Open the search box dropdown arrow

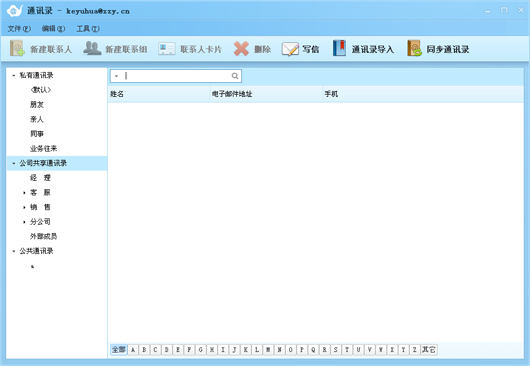coord(116,76)
